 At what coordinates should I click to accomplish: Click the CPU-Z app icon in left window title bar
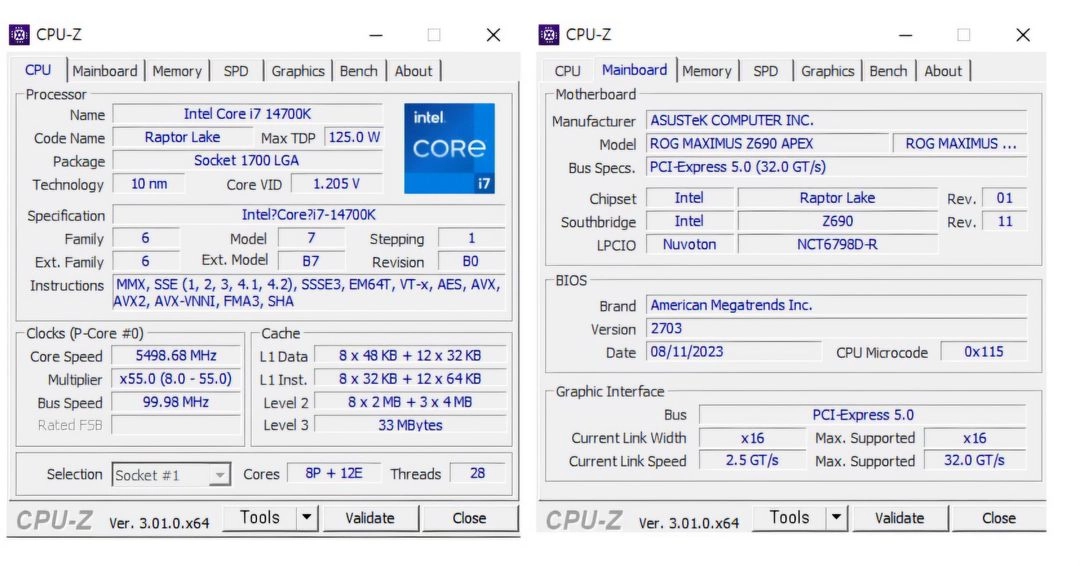(x=19, y=34)
